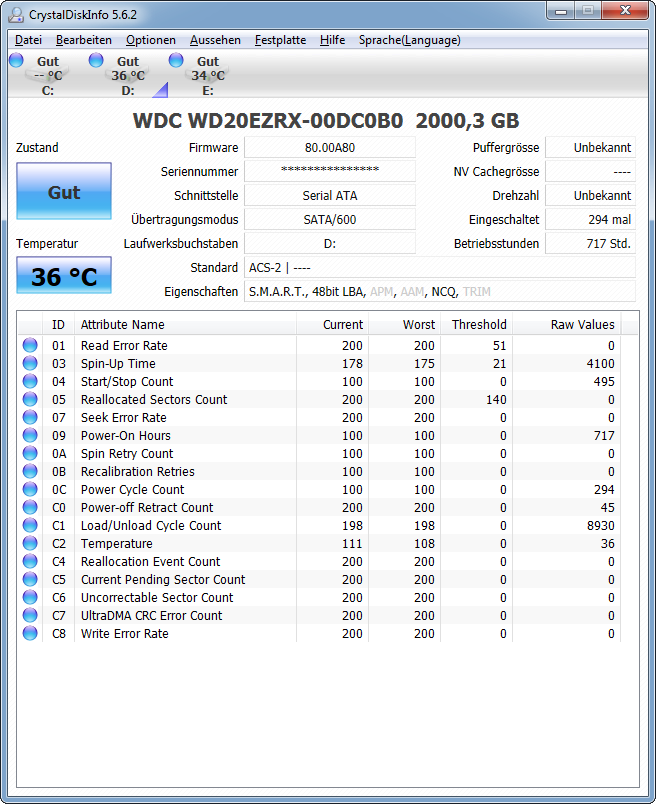This screenshot has width=656, height=804.
Task: Select the Power-off Retract Count raw value 45
Action: click(x=608, y=508)
